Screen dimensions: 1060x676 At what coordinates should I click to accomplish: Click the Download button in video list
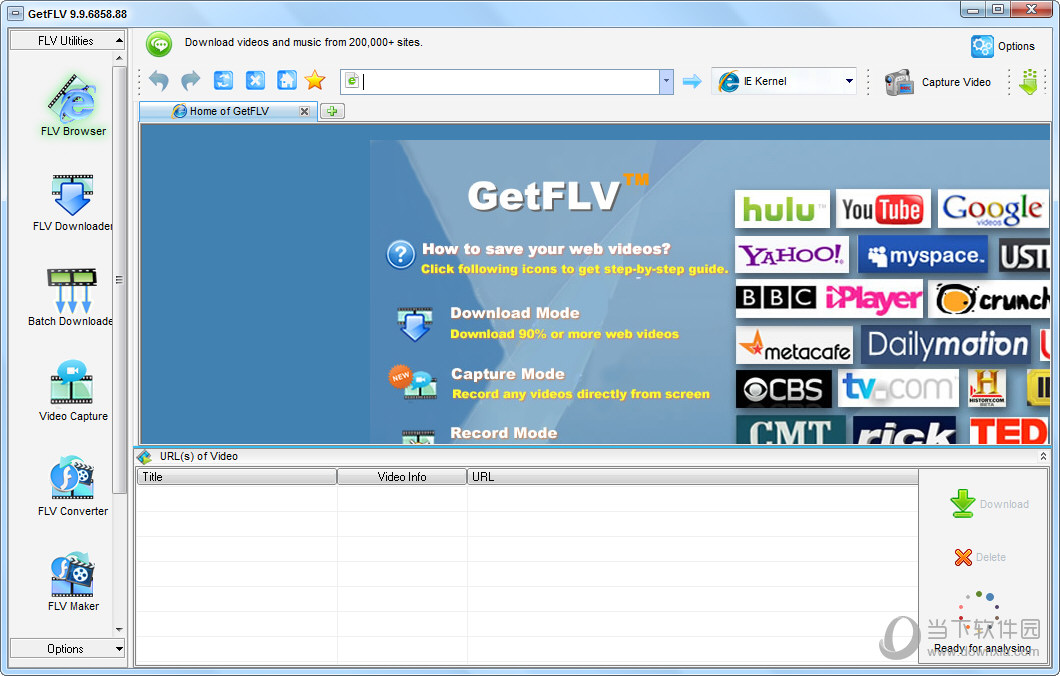click(x=989, y=504)
